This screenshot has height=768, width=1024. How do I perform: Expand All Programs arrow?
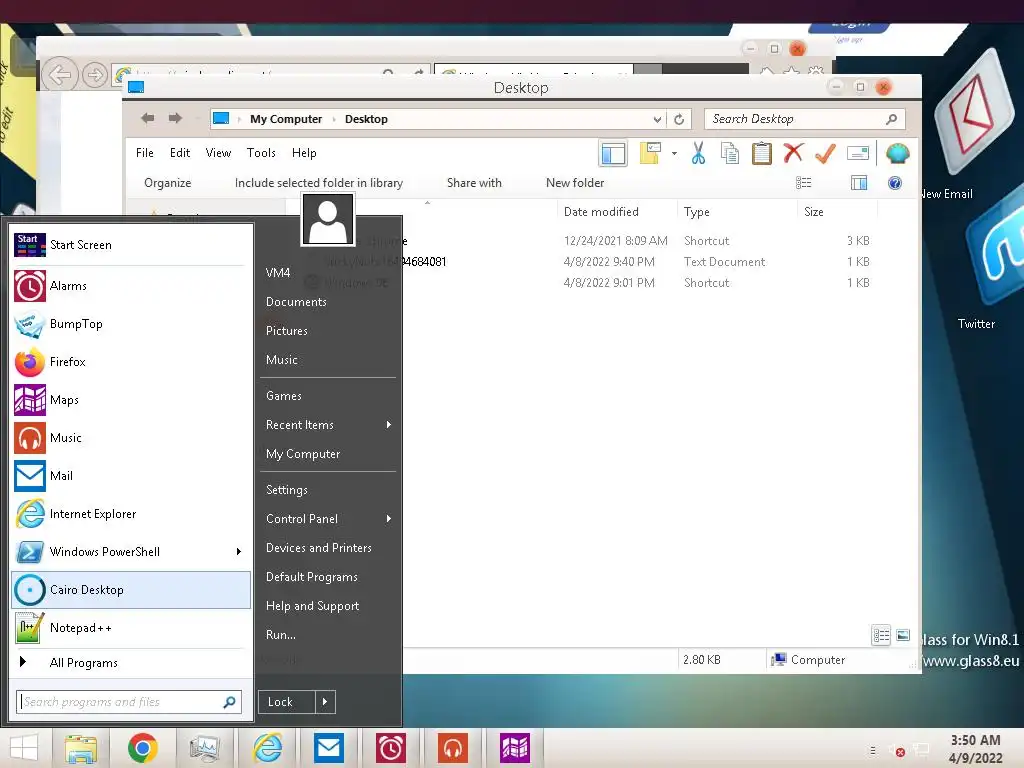23,662
